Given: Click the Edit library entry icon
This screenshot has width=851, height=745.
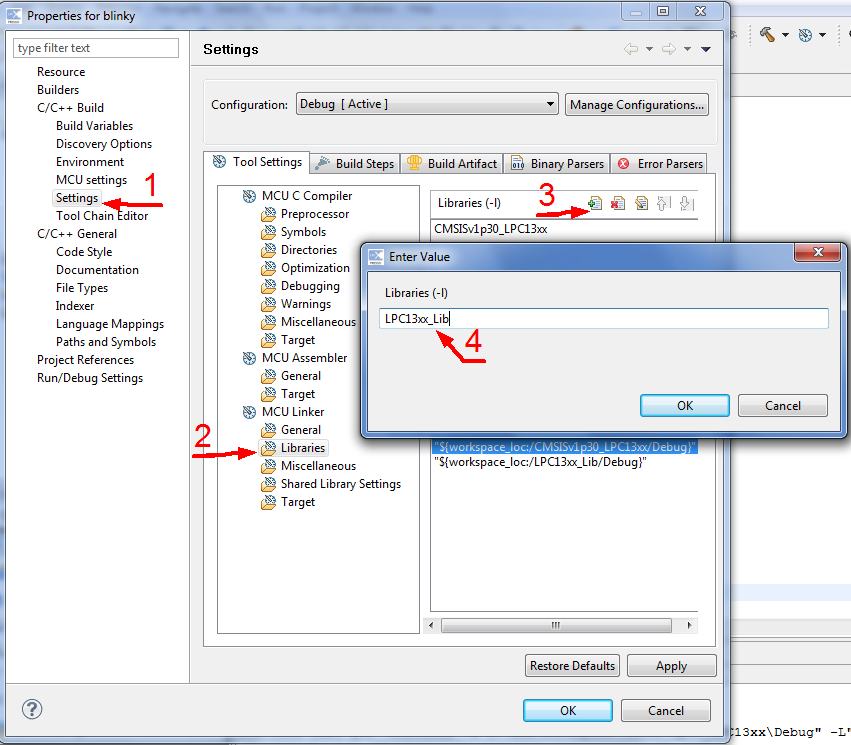Looking at the screenshot, I should click(641, 204).
